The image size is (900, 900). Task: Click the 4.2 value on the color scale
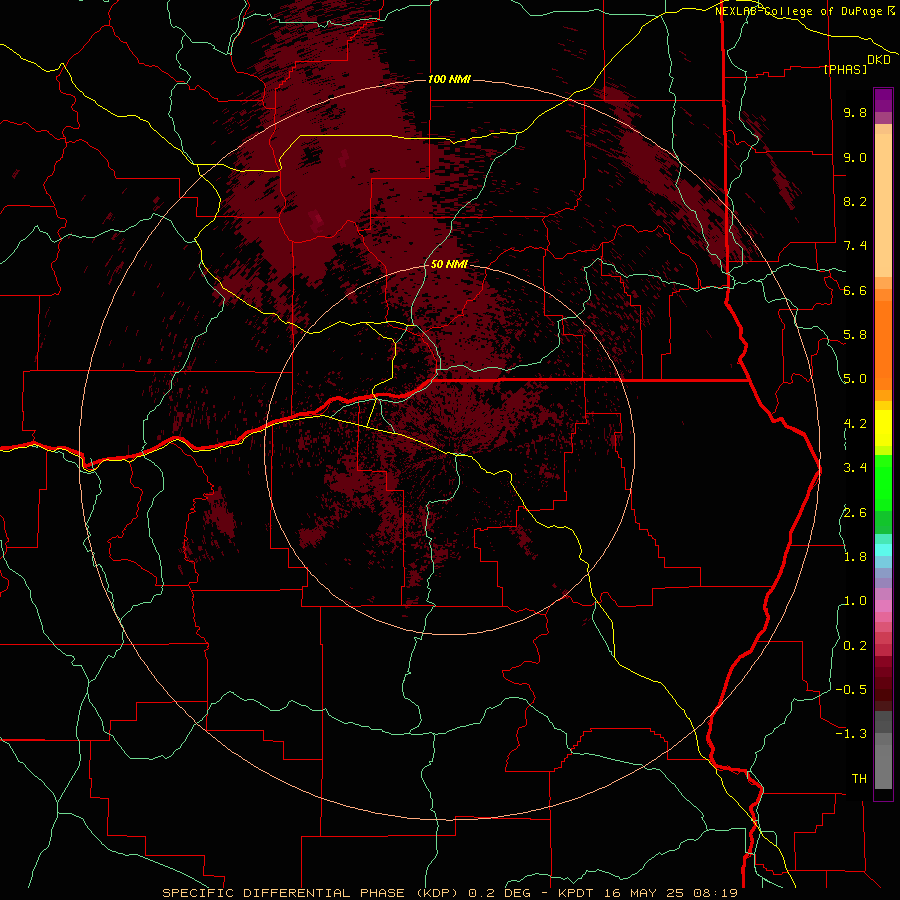point(855,424)
